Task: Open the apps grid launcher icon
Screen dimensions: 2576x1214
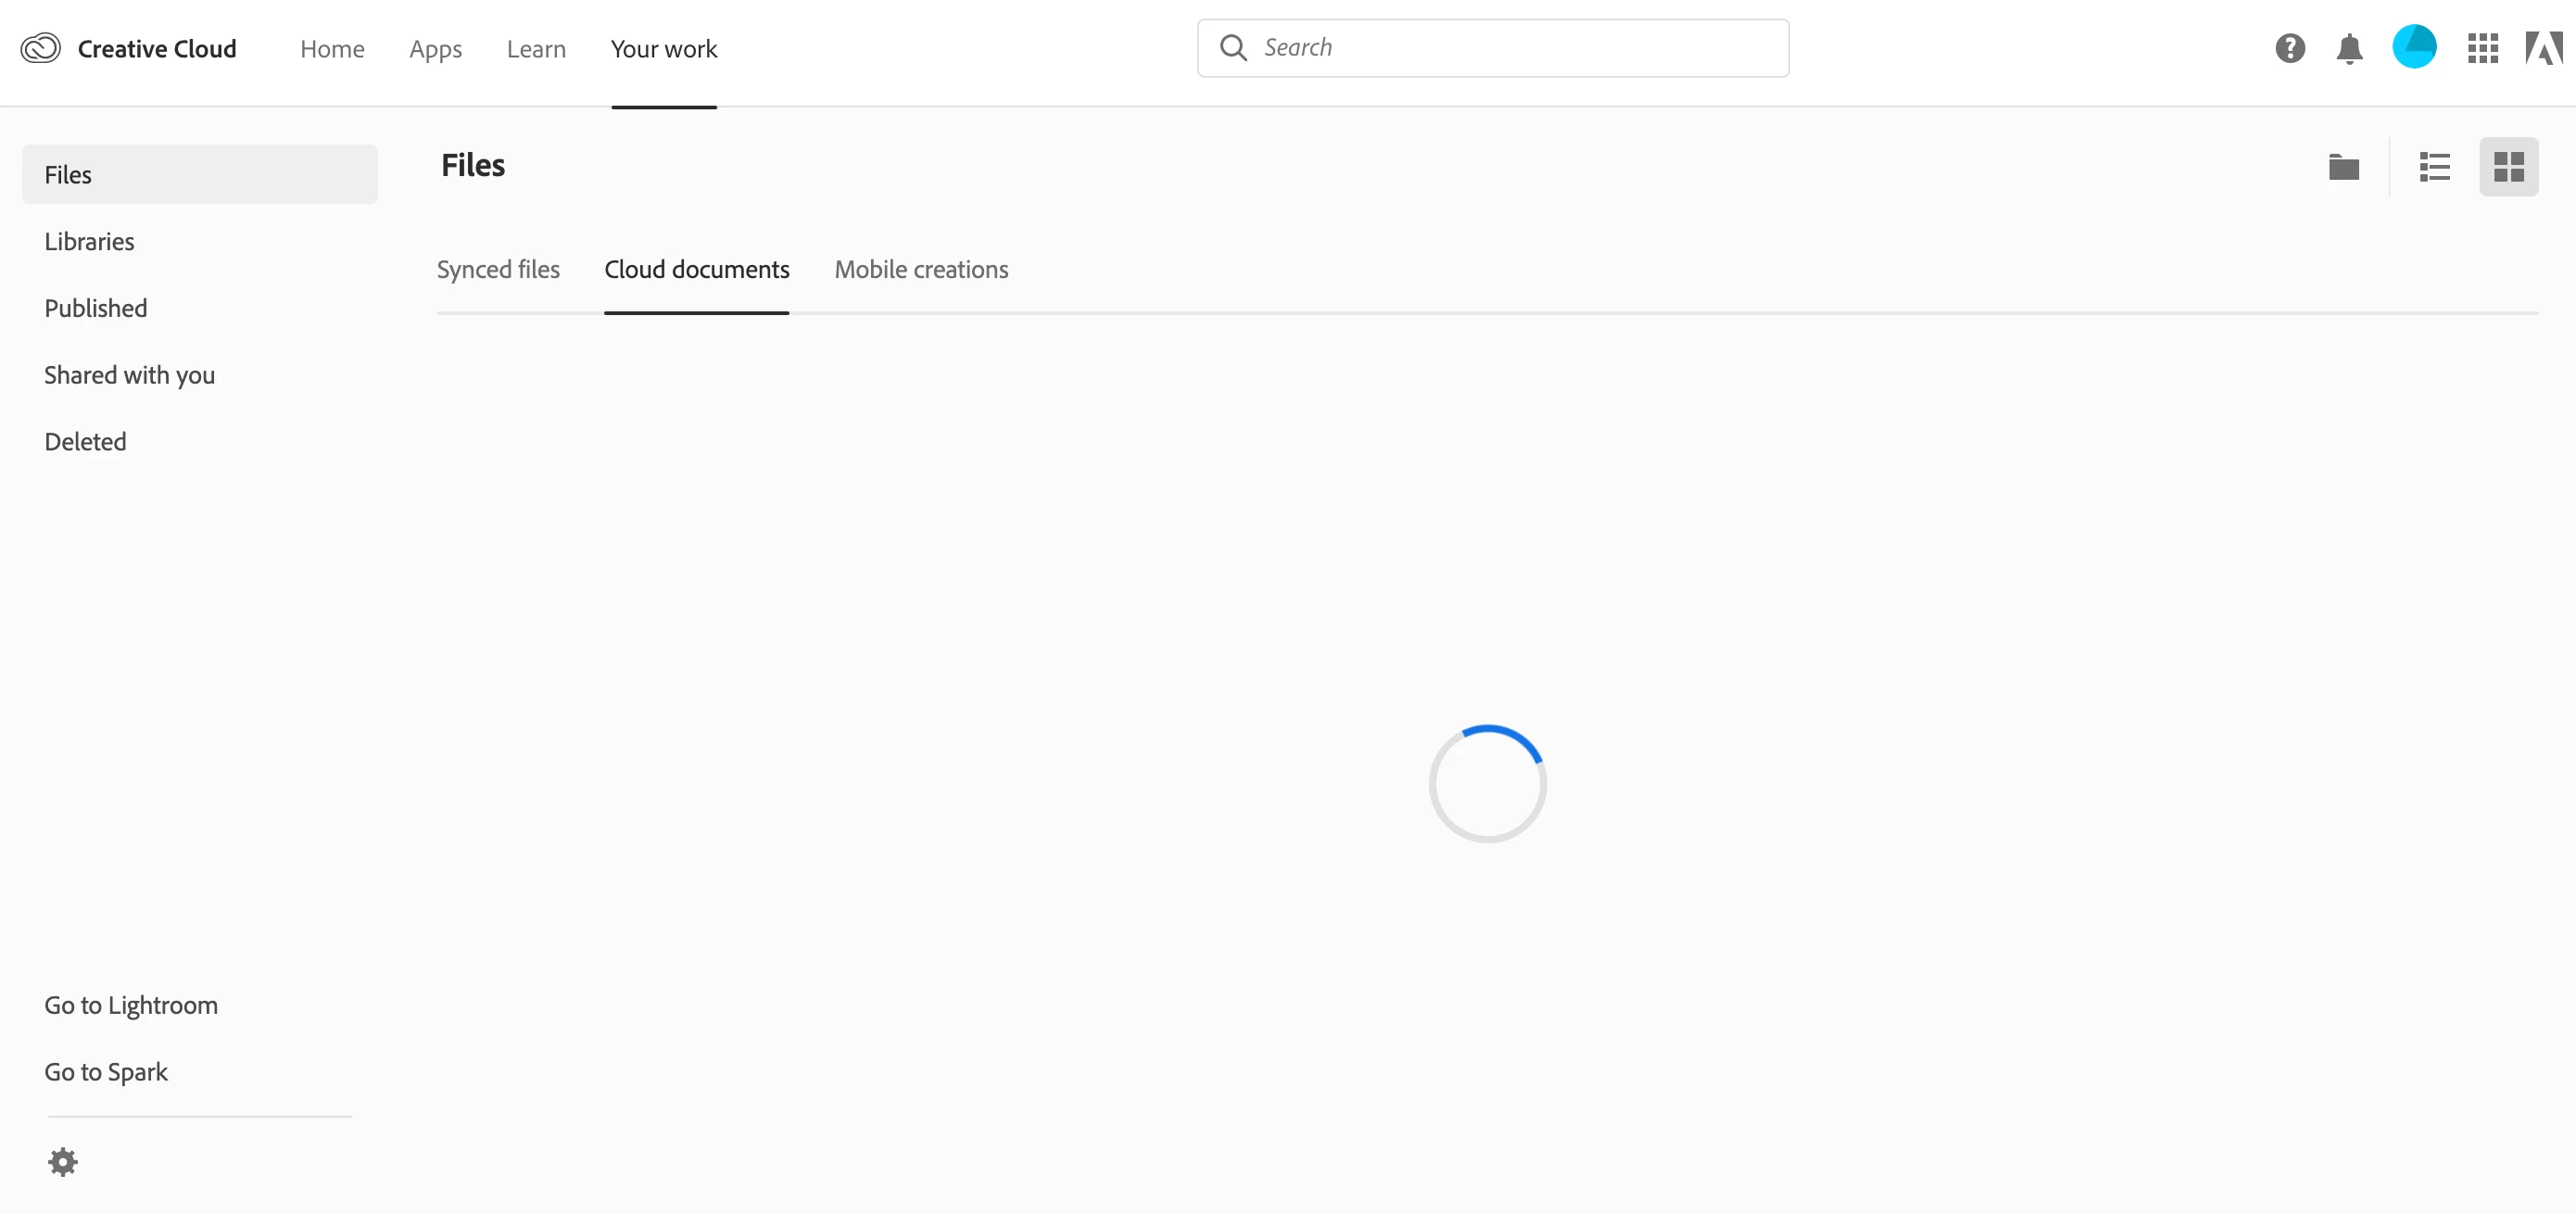Action: pyautogui.click(x=2483, y=48)
